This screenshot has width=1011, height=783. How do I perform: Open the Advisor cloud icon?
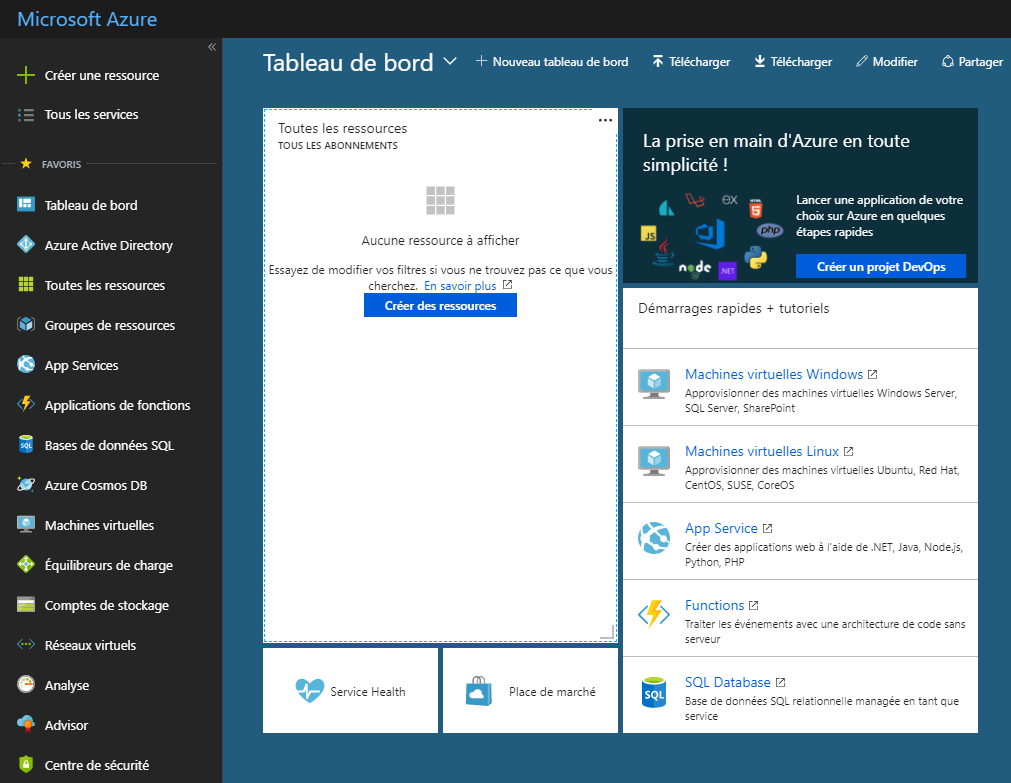26,724
